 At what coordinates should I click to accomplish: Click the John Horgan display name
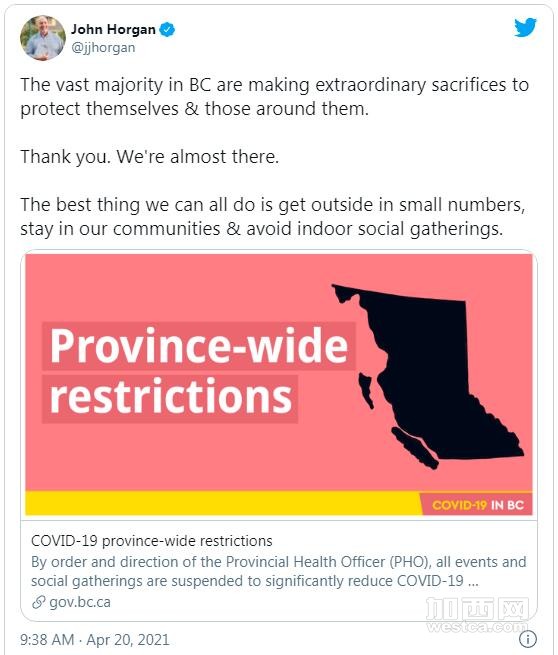[x=113, y=30]
